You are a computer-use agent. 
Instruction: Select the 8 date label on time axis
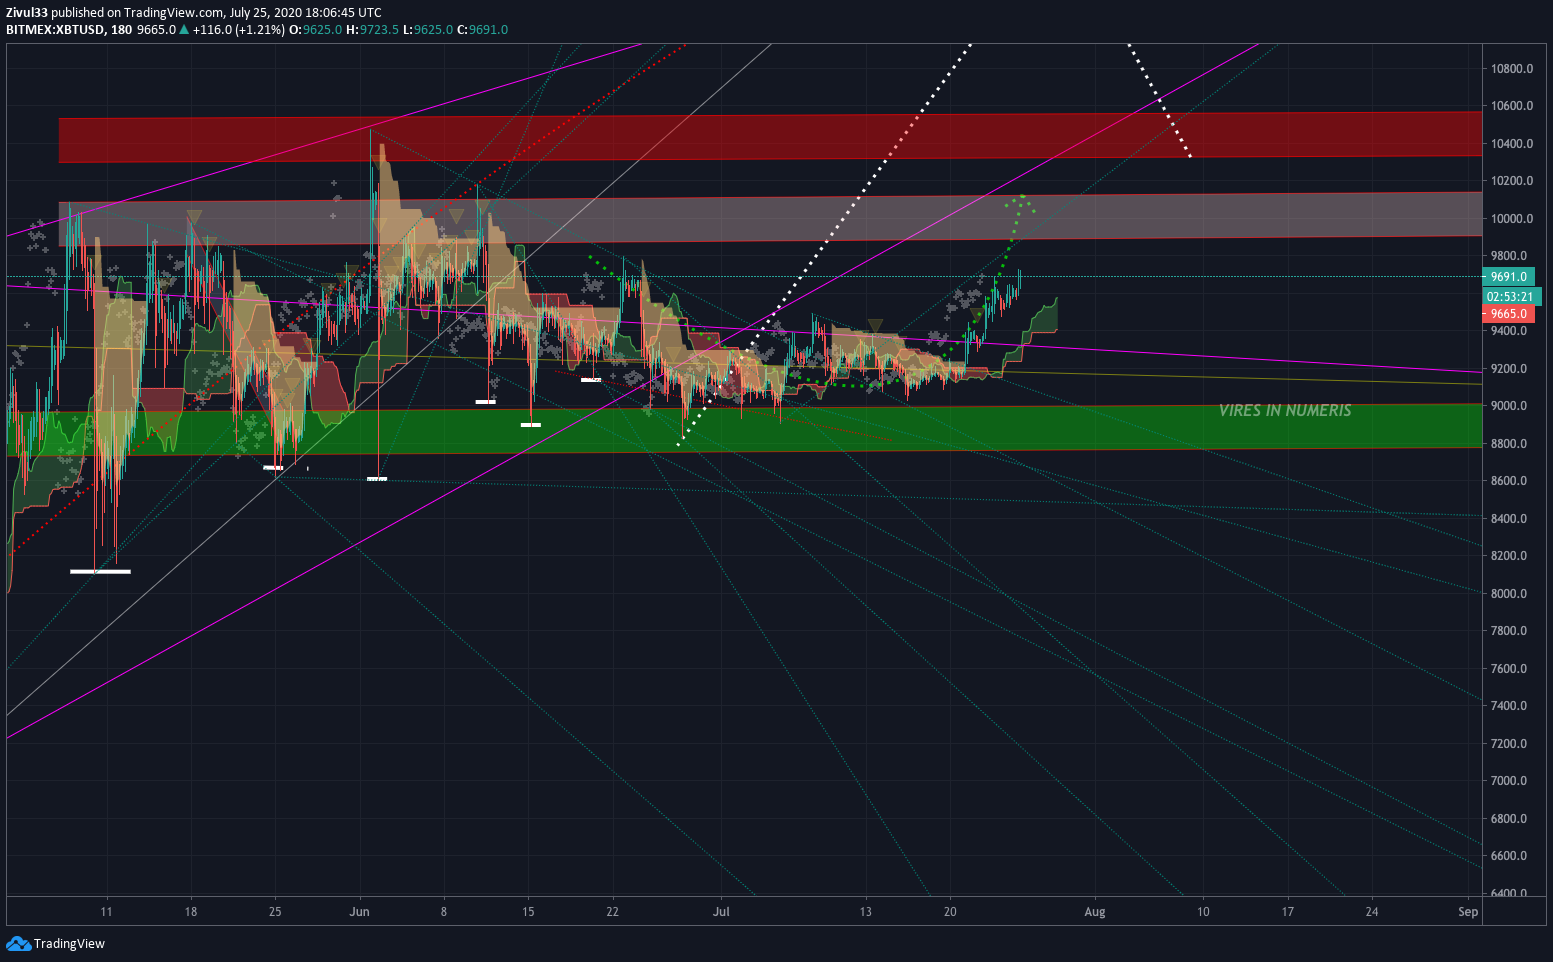click(x=443, y=912)
